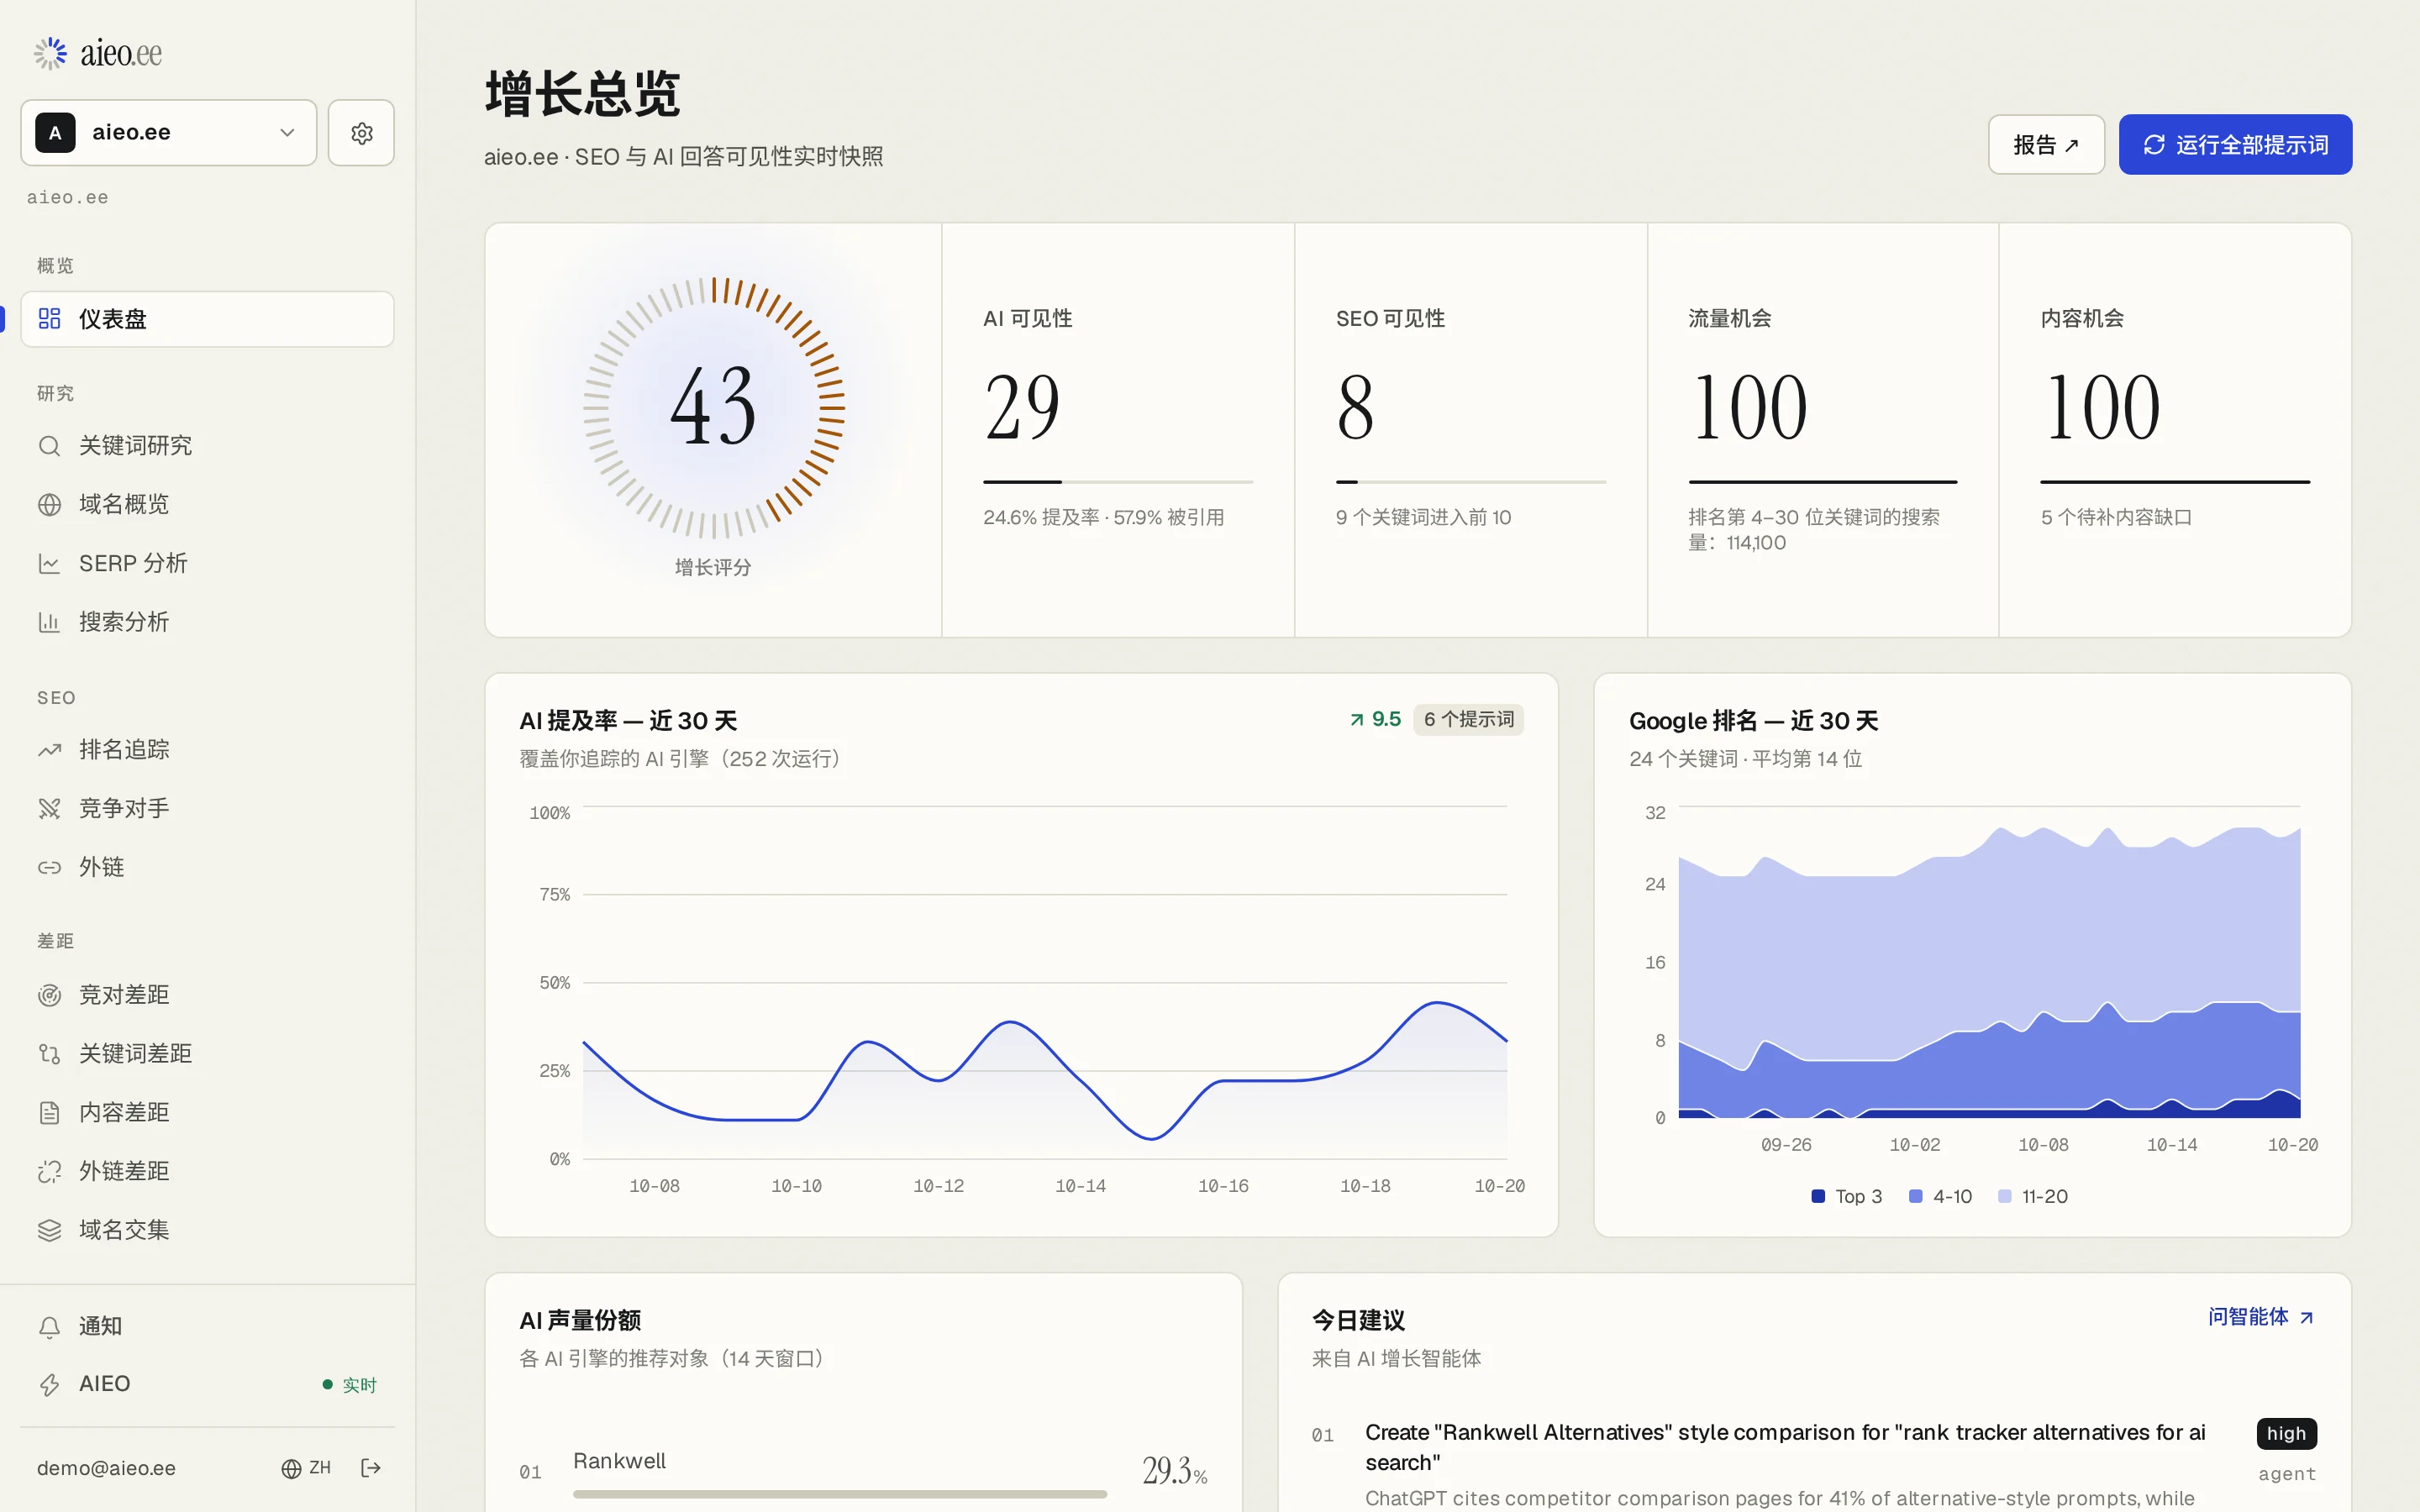Click the 实时 status indicator
The image size is (2420, 1512).
349,1385
